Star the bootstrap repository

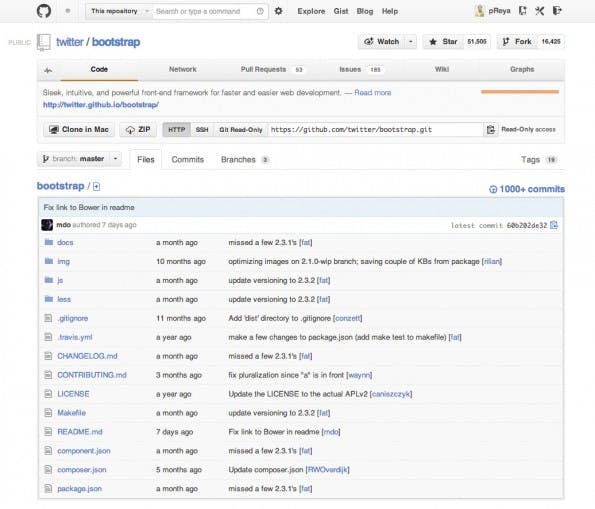point(443,42)
